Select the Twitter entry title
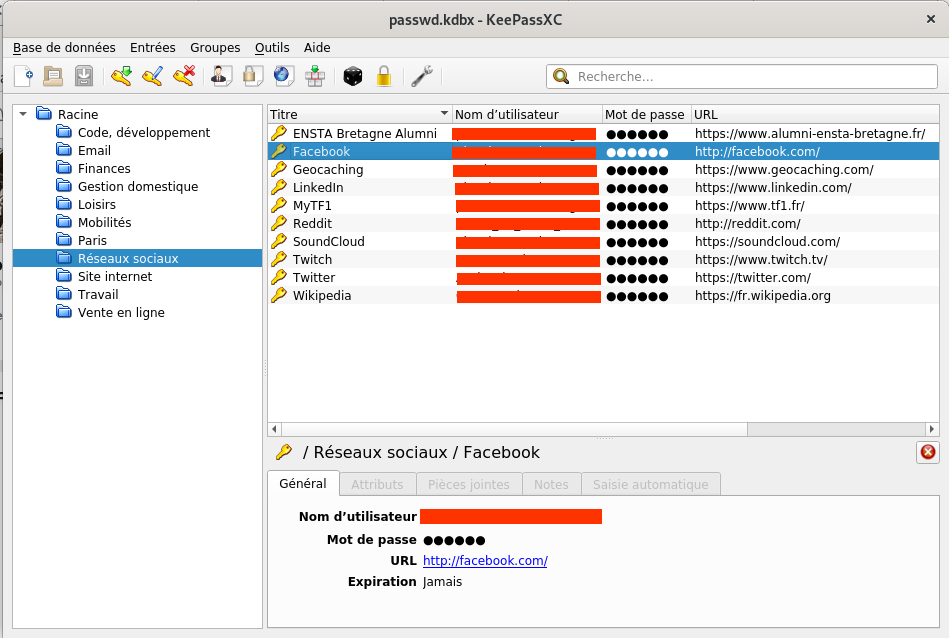 point(314,277)
